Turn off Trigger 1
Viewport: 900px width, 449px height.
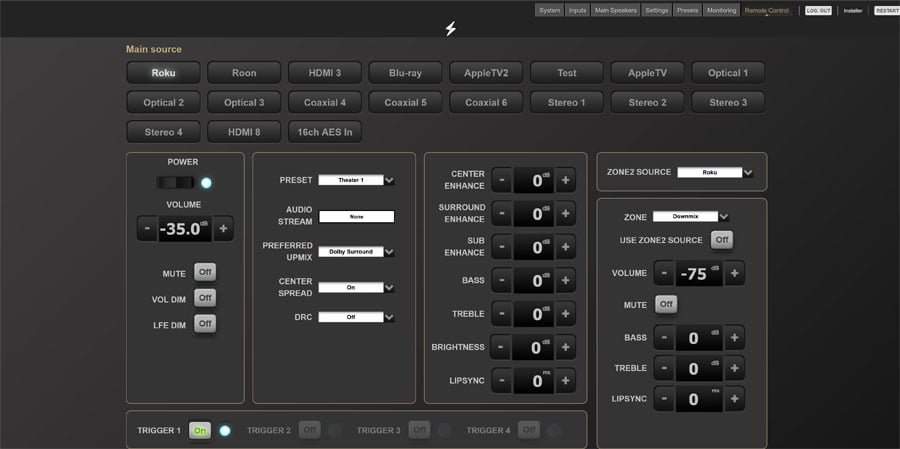click(x=200, y=430)
